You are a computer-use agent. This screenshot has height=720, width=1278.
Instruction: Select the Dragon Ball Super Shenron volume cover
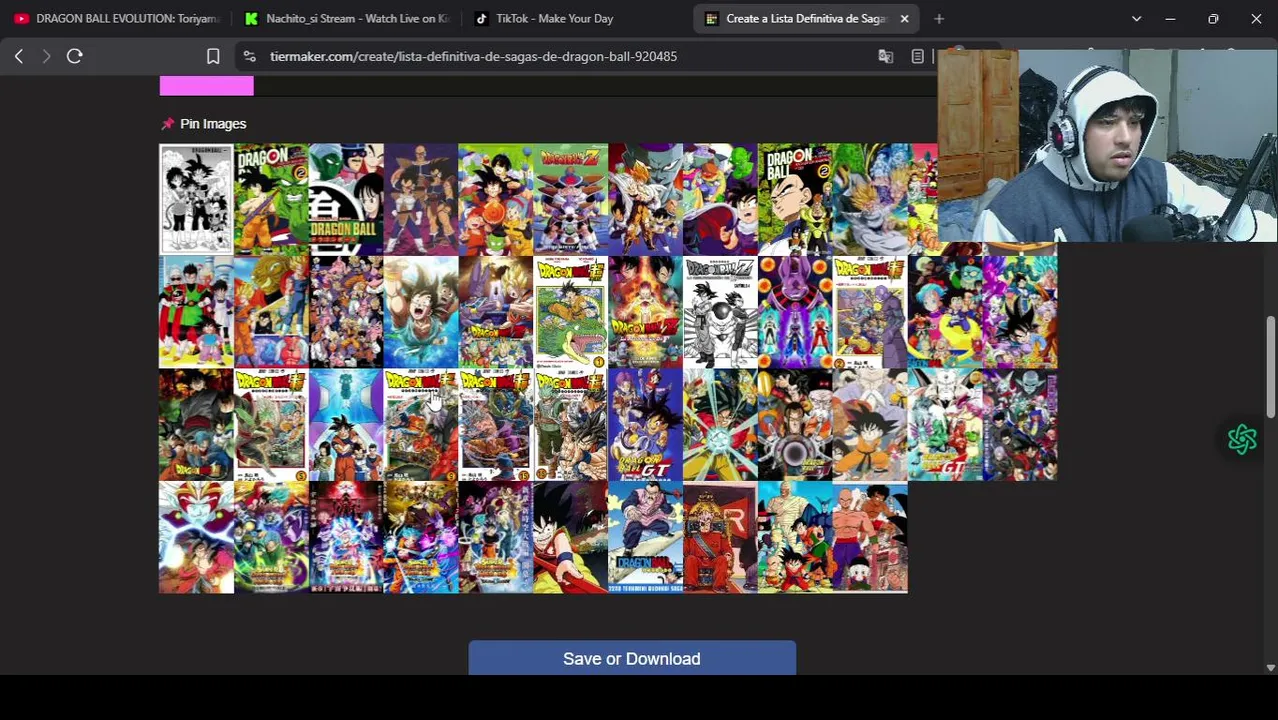point(571,312)
